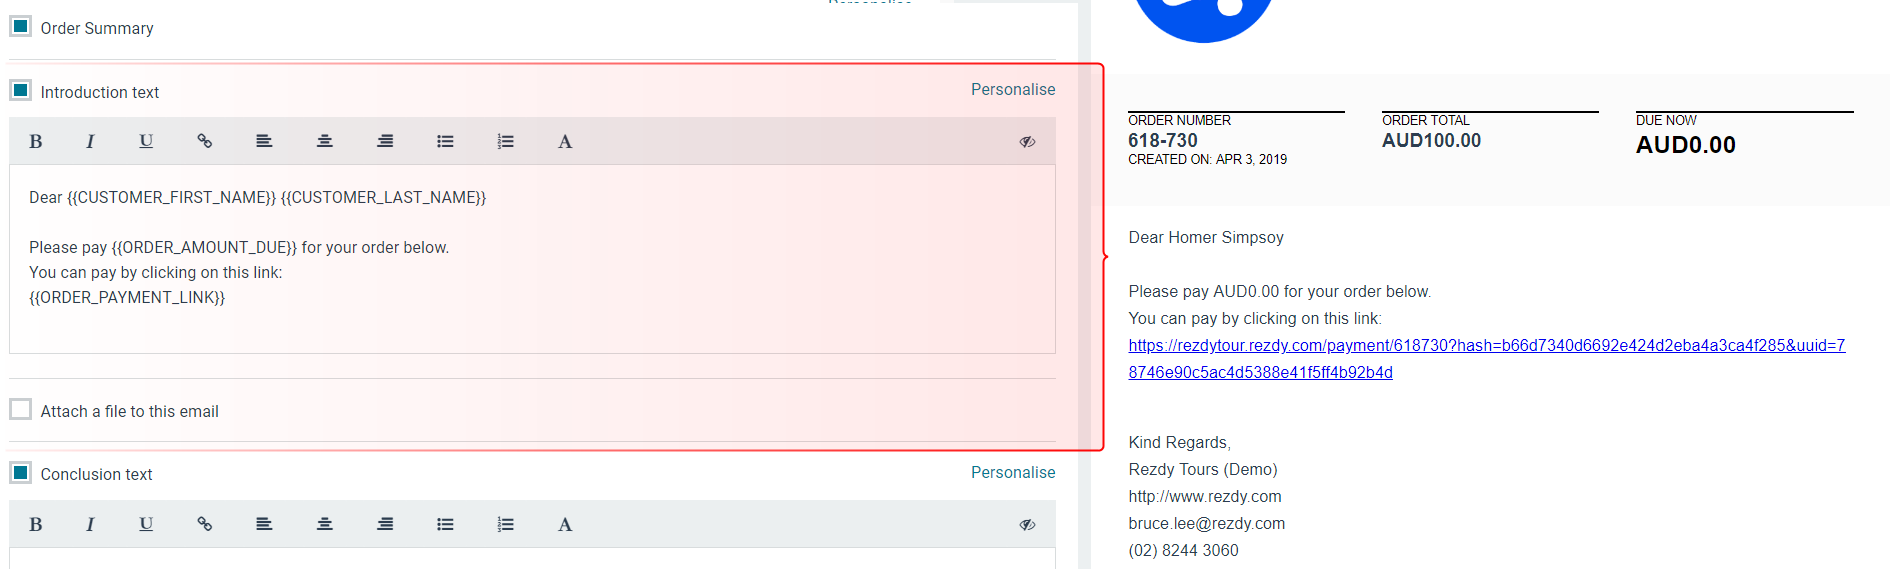The height and width of the screenshot is (569, 1890).
Task: Toggle Underline in the Conclusion text toolbar
Action: [x=146, y=524]
